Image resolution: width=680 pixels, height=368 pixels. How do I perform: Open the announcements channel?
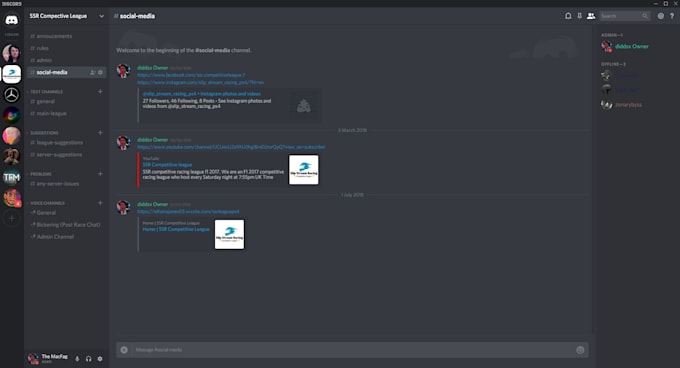pyautogui.click(x=66, y=36)
